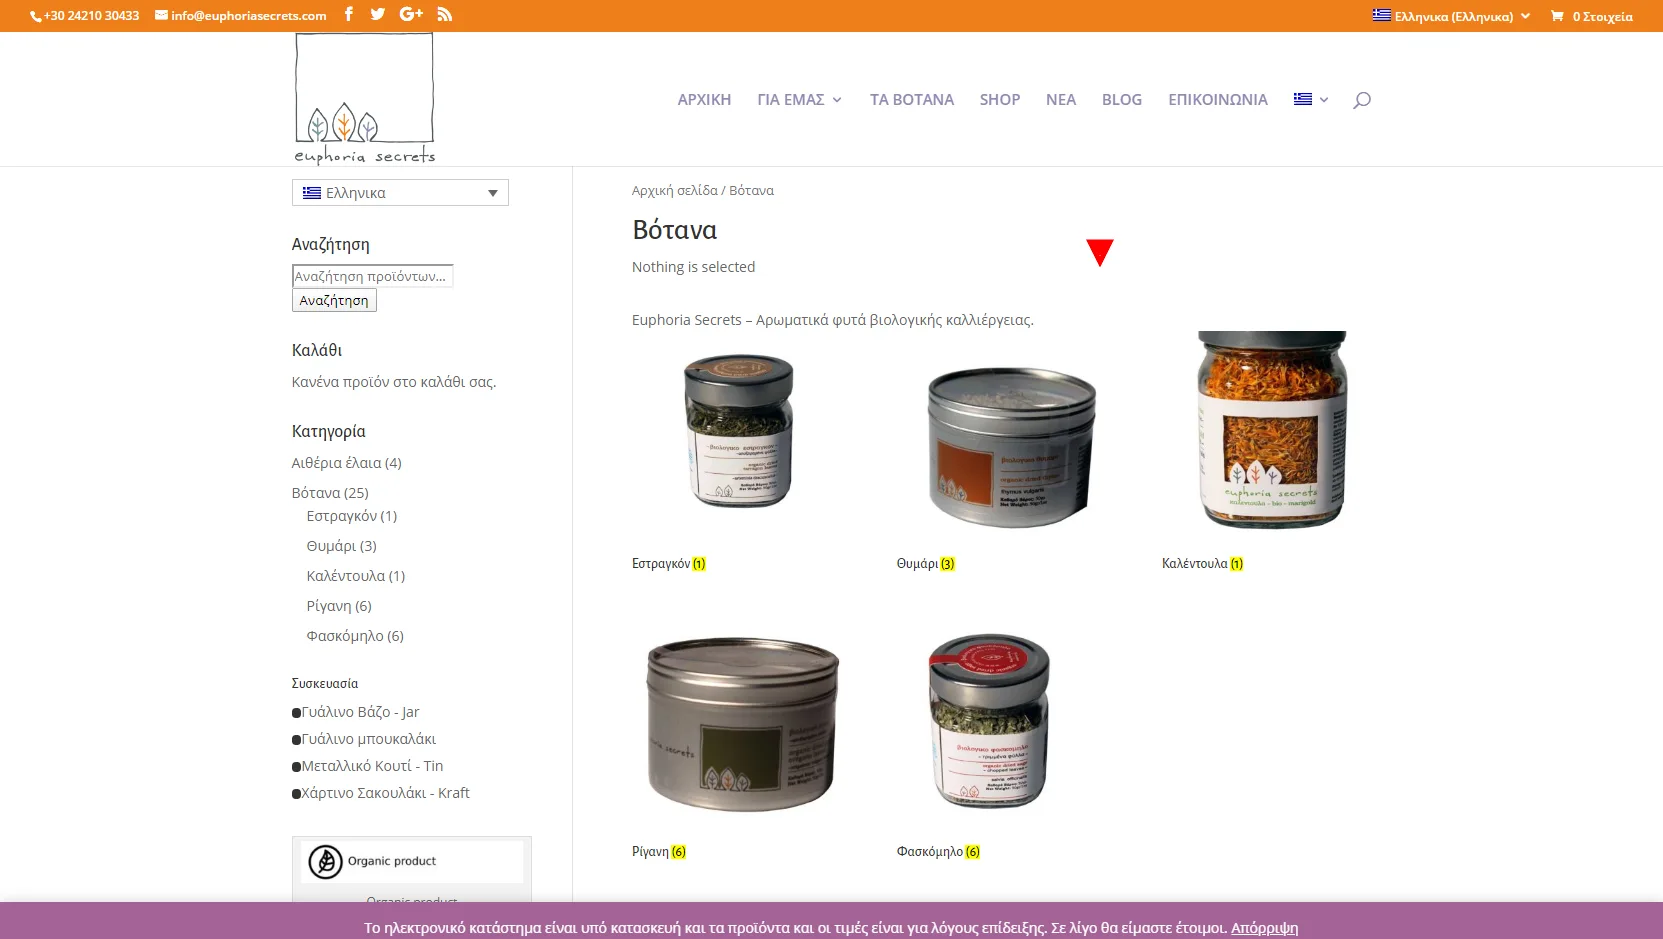
Task: Click product category title Καλέντουλα (1)
Action: point(1203,564)
